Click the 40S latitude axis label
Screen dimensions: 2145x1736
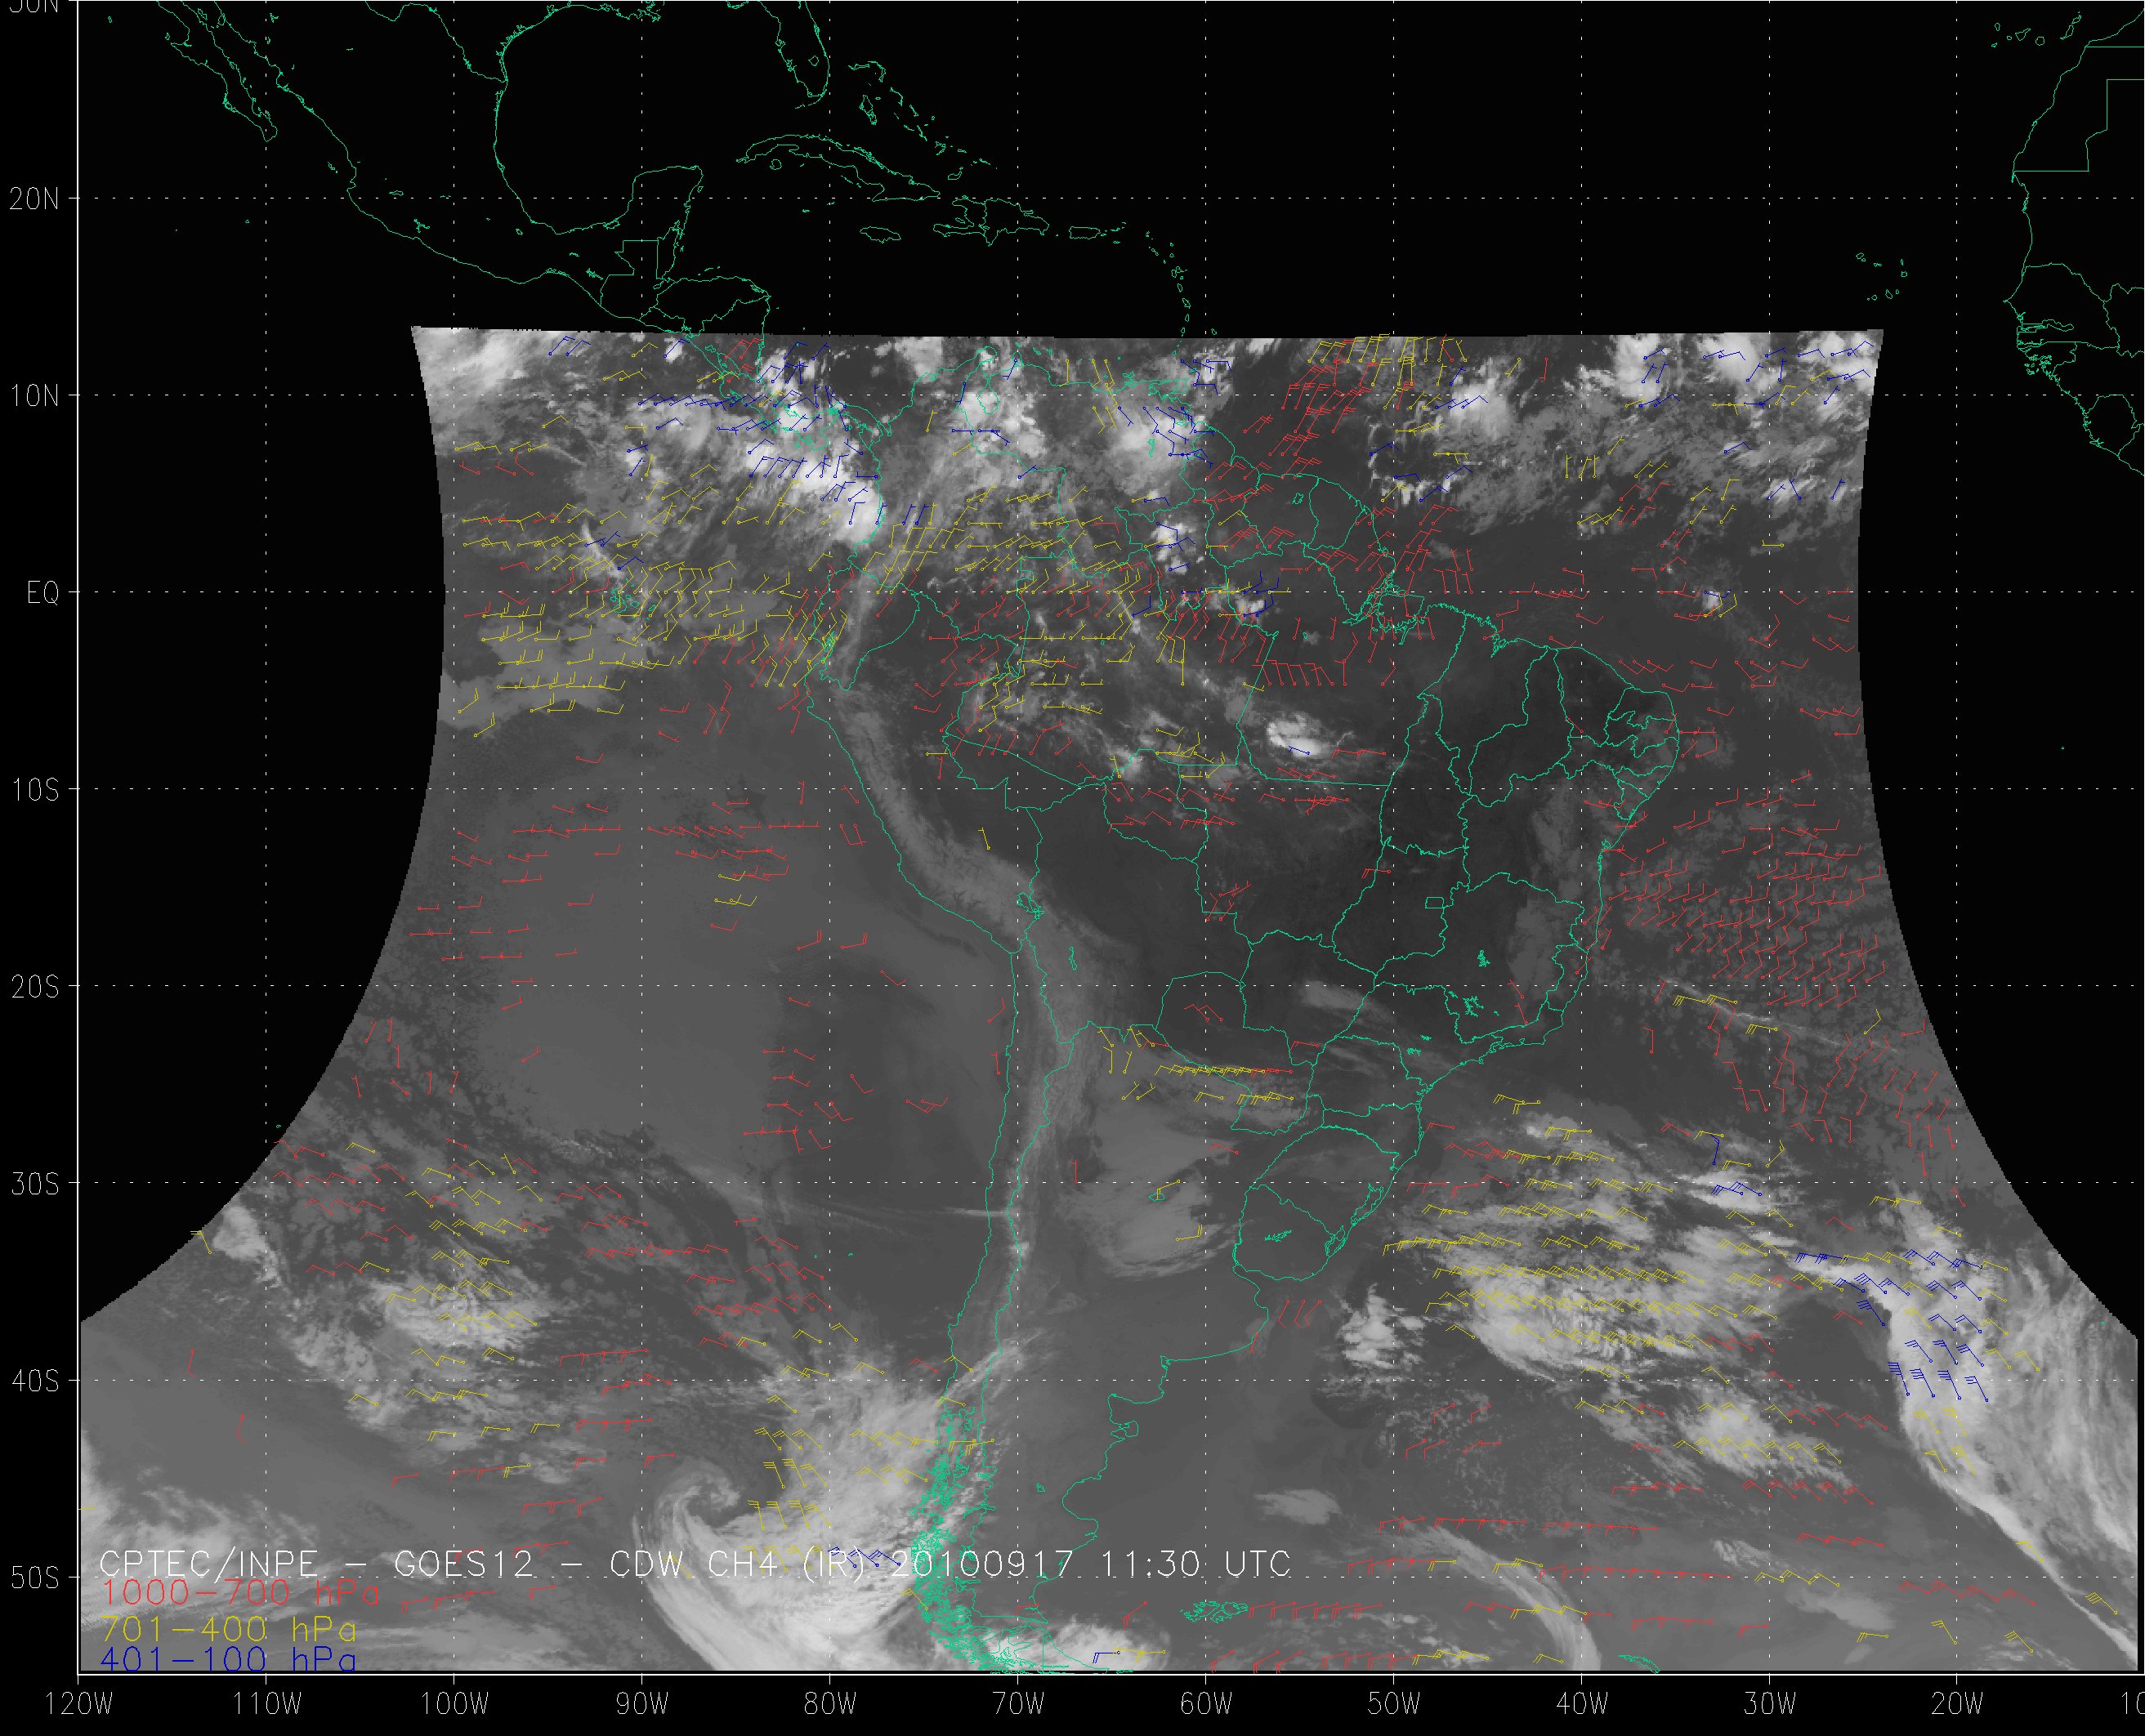(x=34, y=1381)
